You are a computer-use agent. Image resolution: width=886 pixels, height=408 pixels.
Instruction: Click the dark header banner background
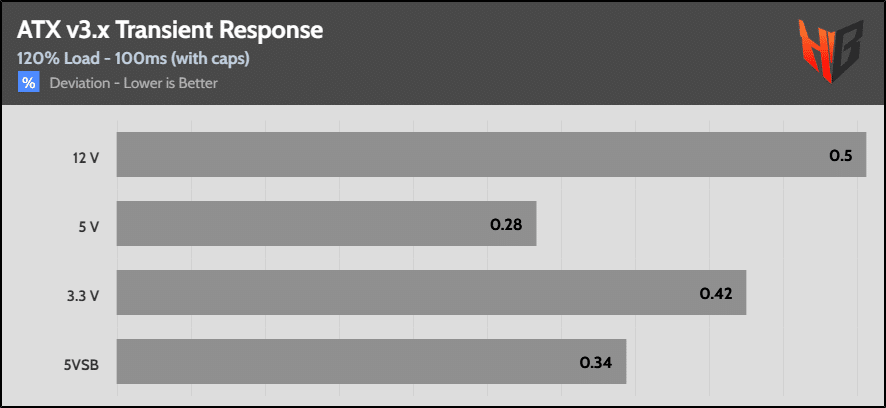[x=509, y=54]
